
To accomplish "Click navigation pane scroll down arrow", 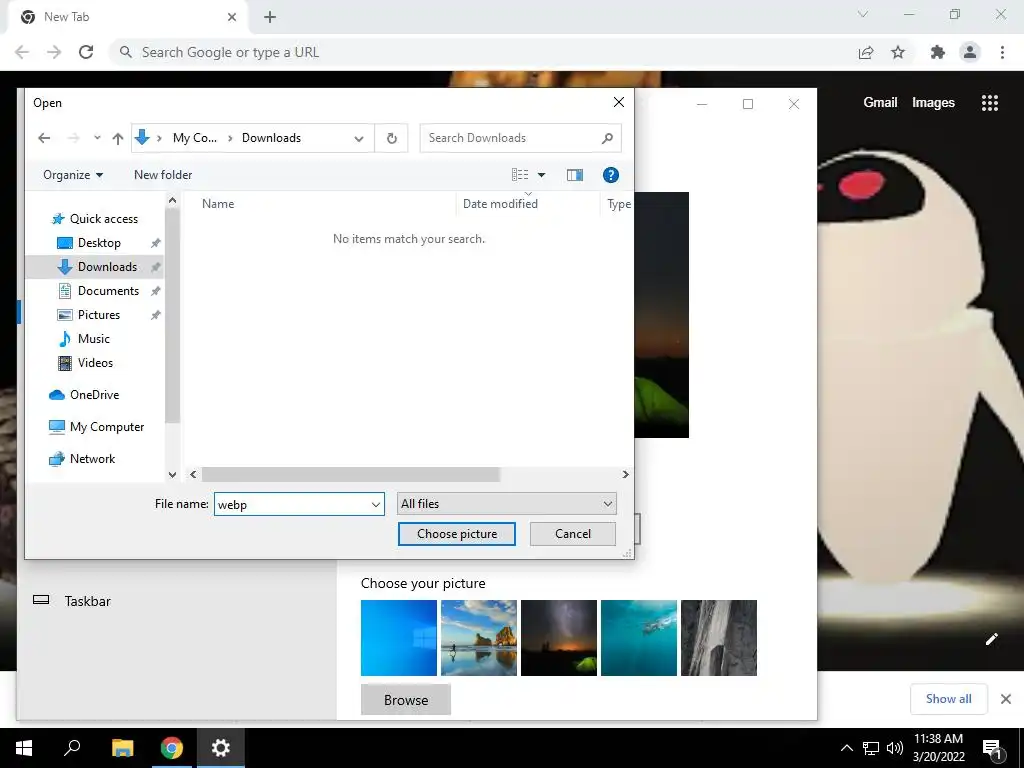I will [172, 475].
